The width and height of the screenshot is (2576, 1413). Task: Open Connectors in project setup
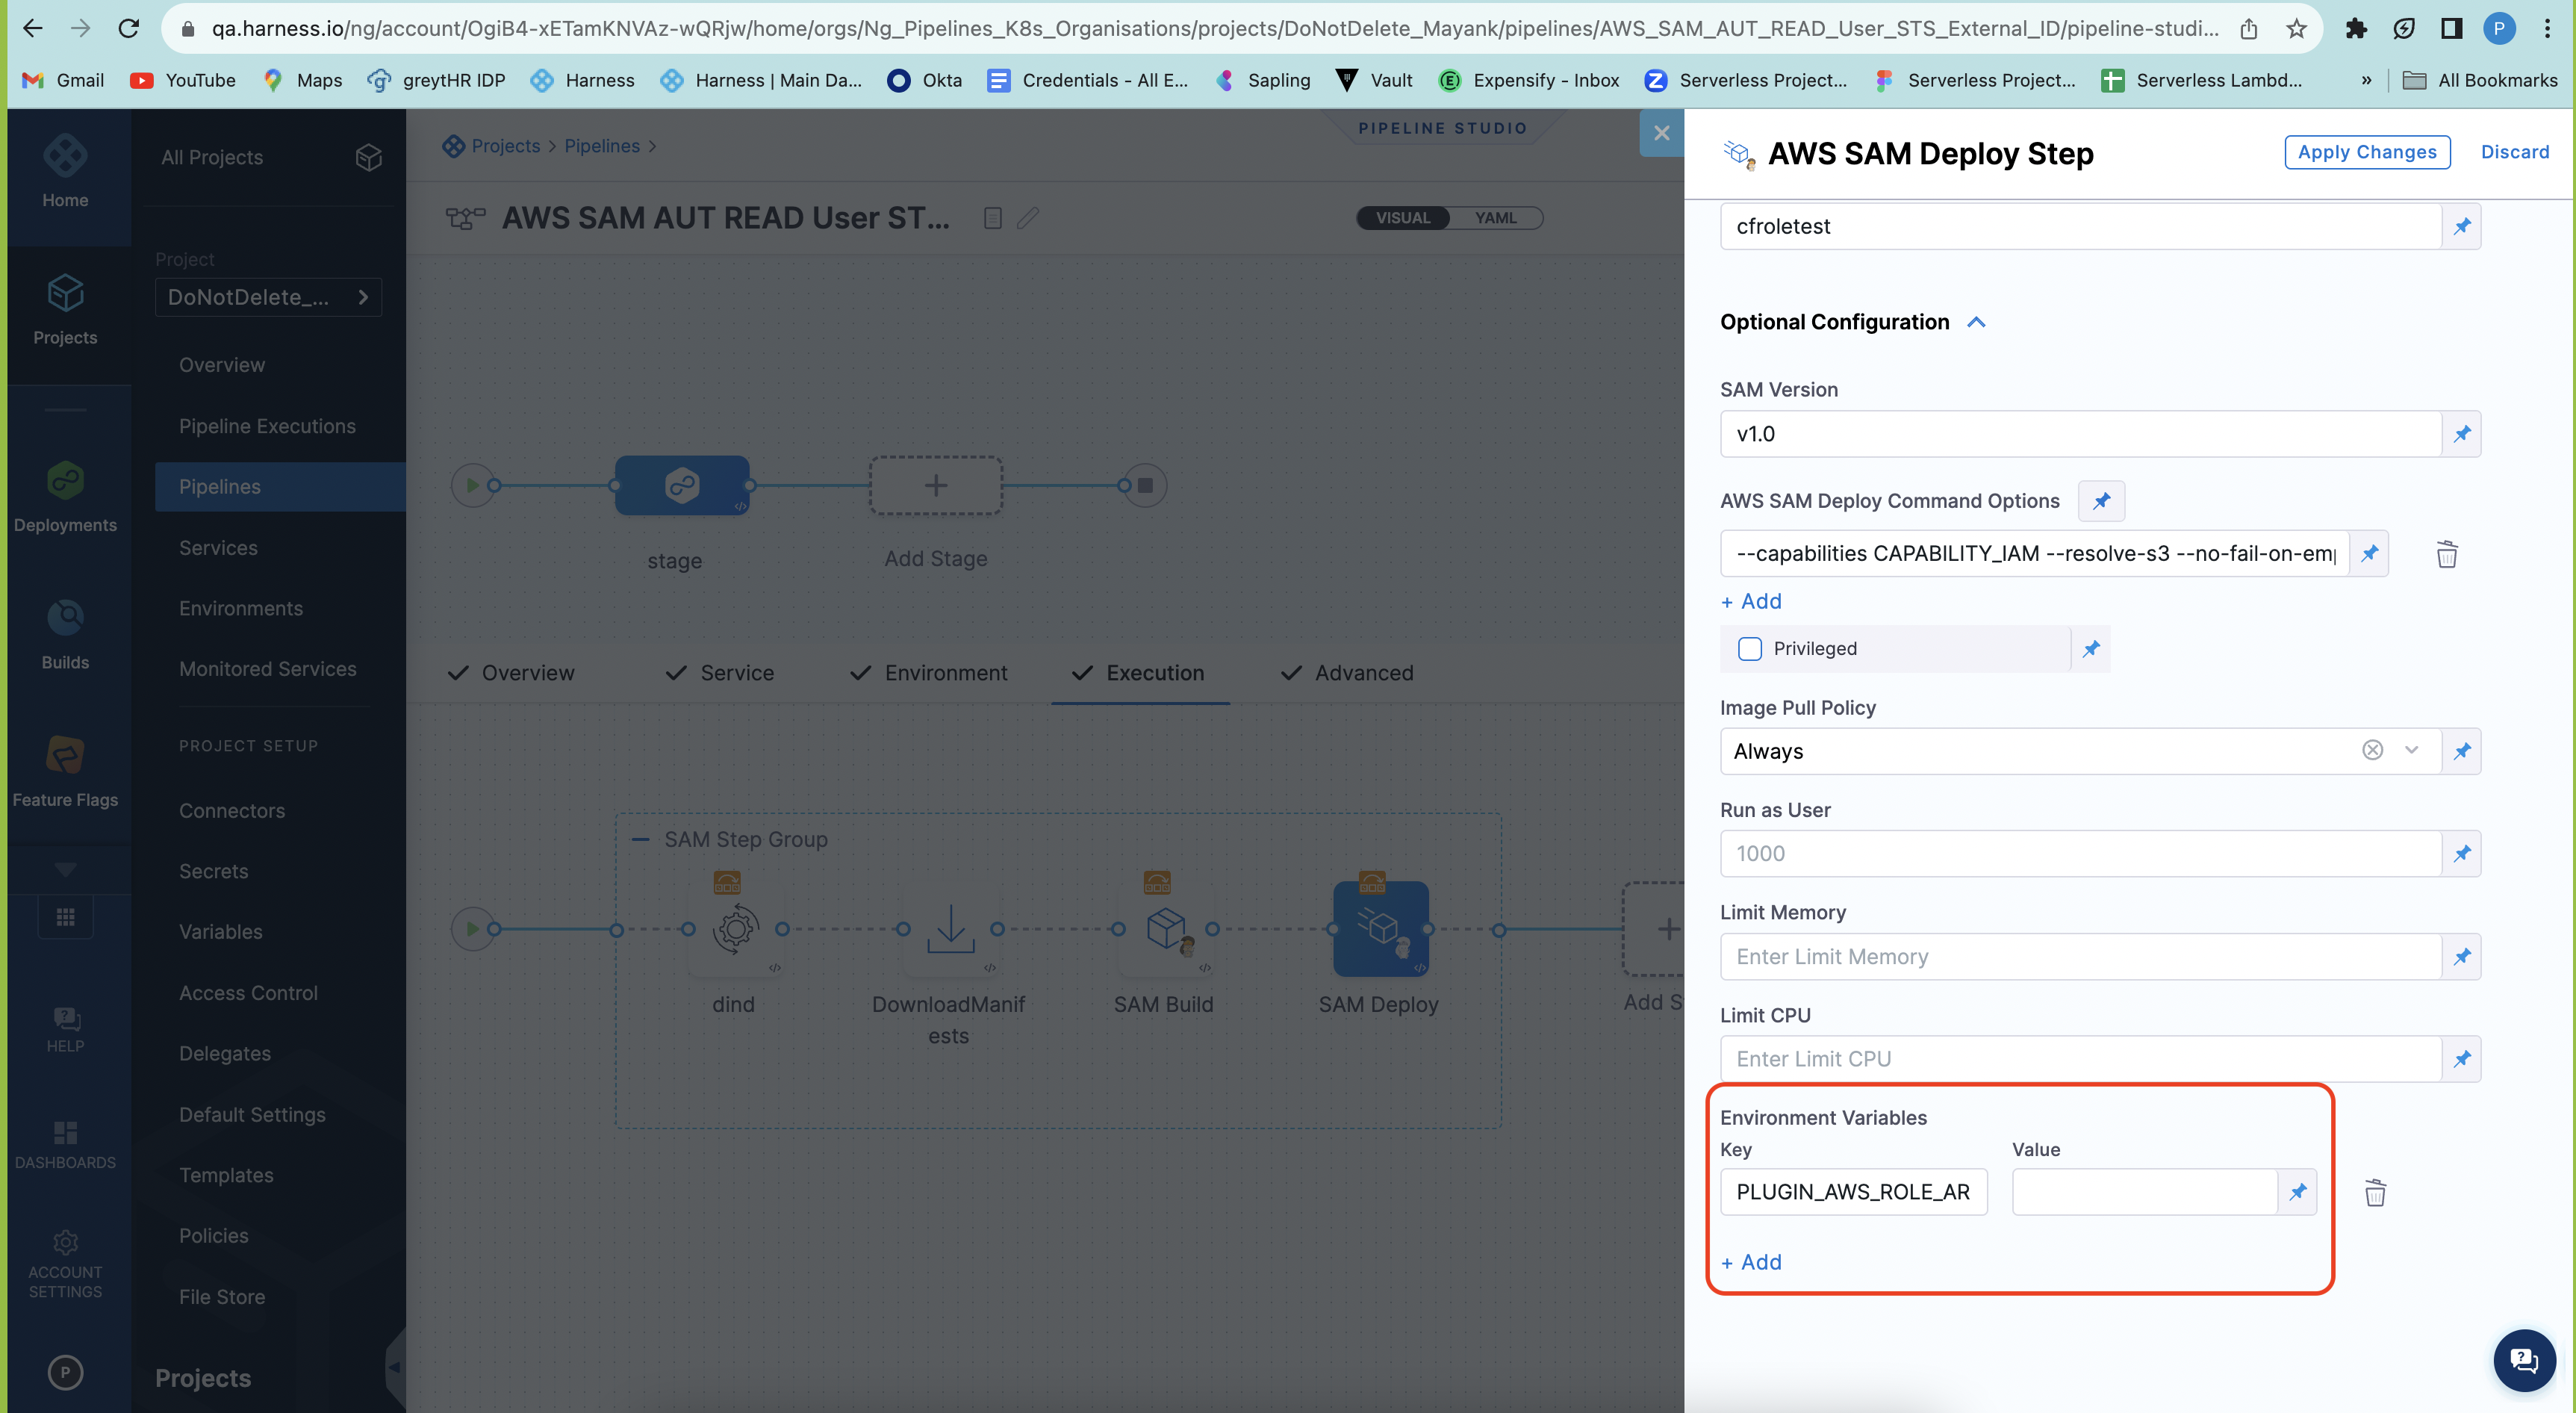232,811
